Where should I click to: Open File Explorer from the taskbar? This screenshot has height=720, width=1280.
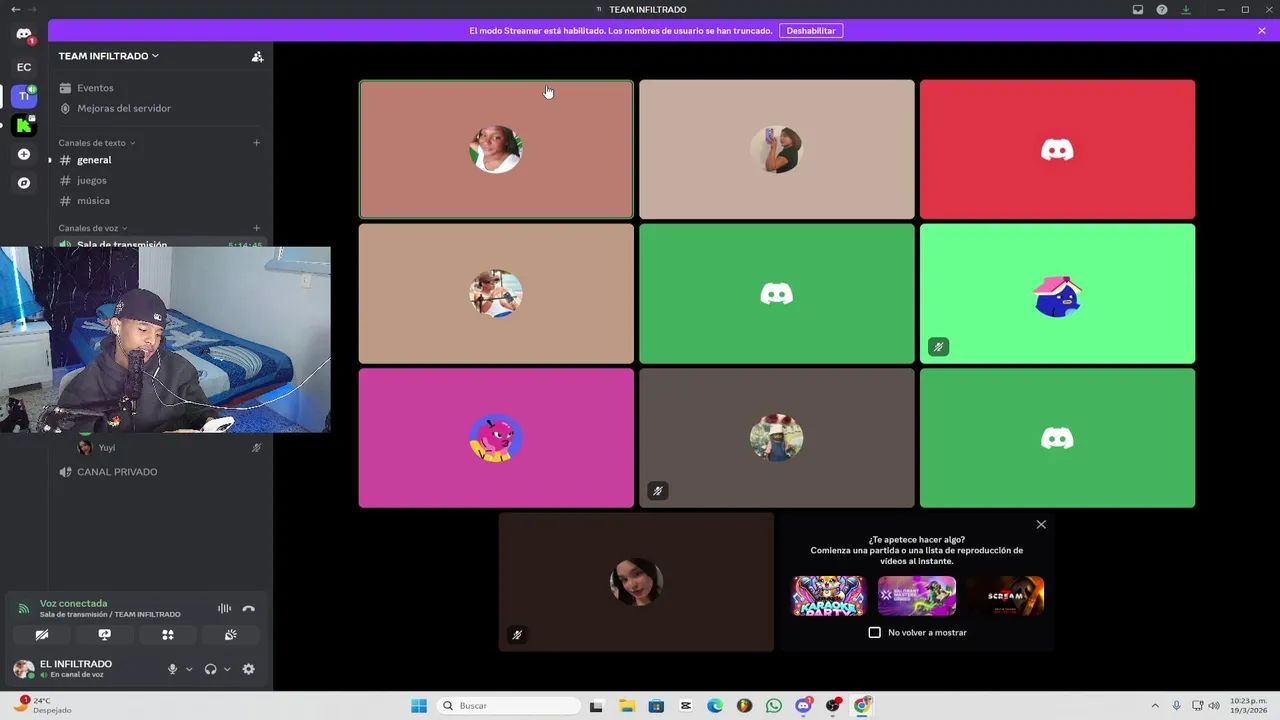627,706
